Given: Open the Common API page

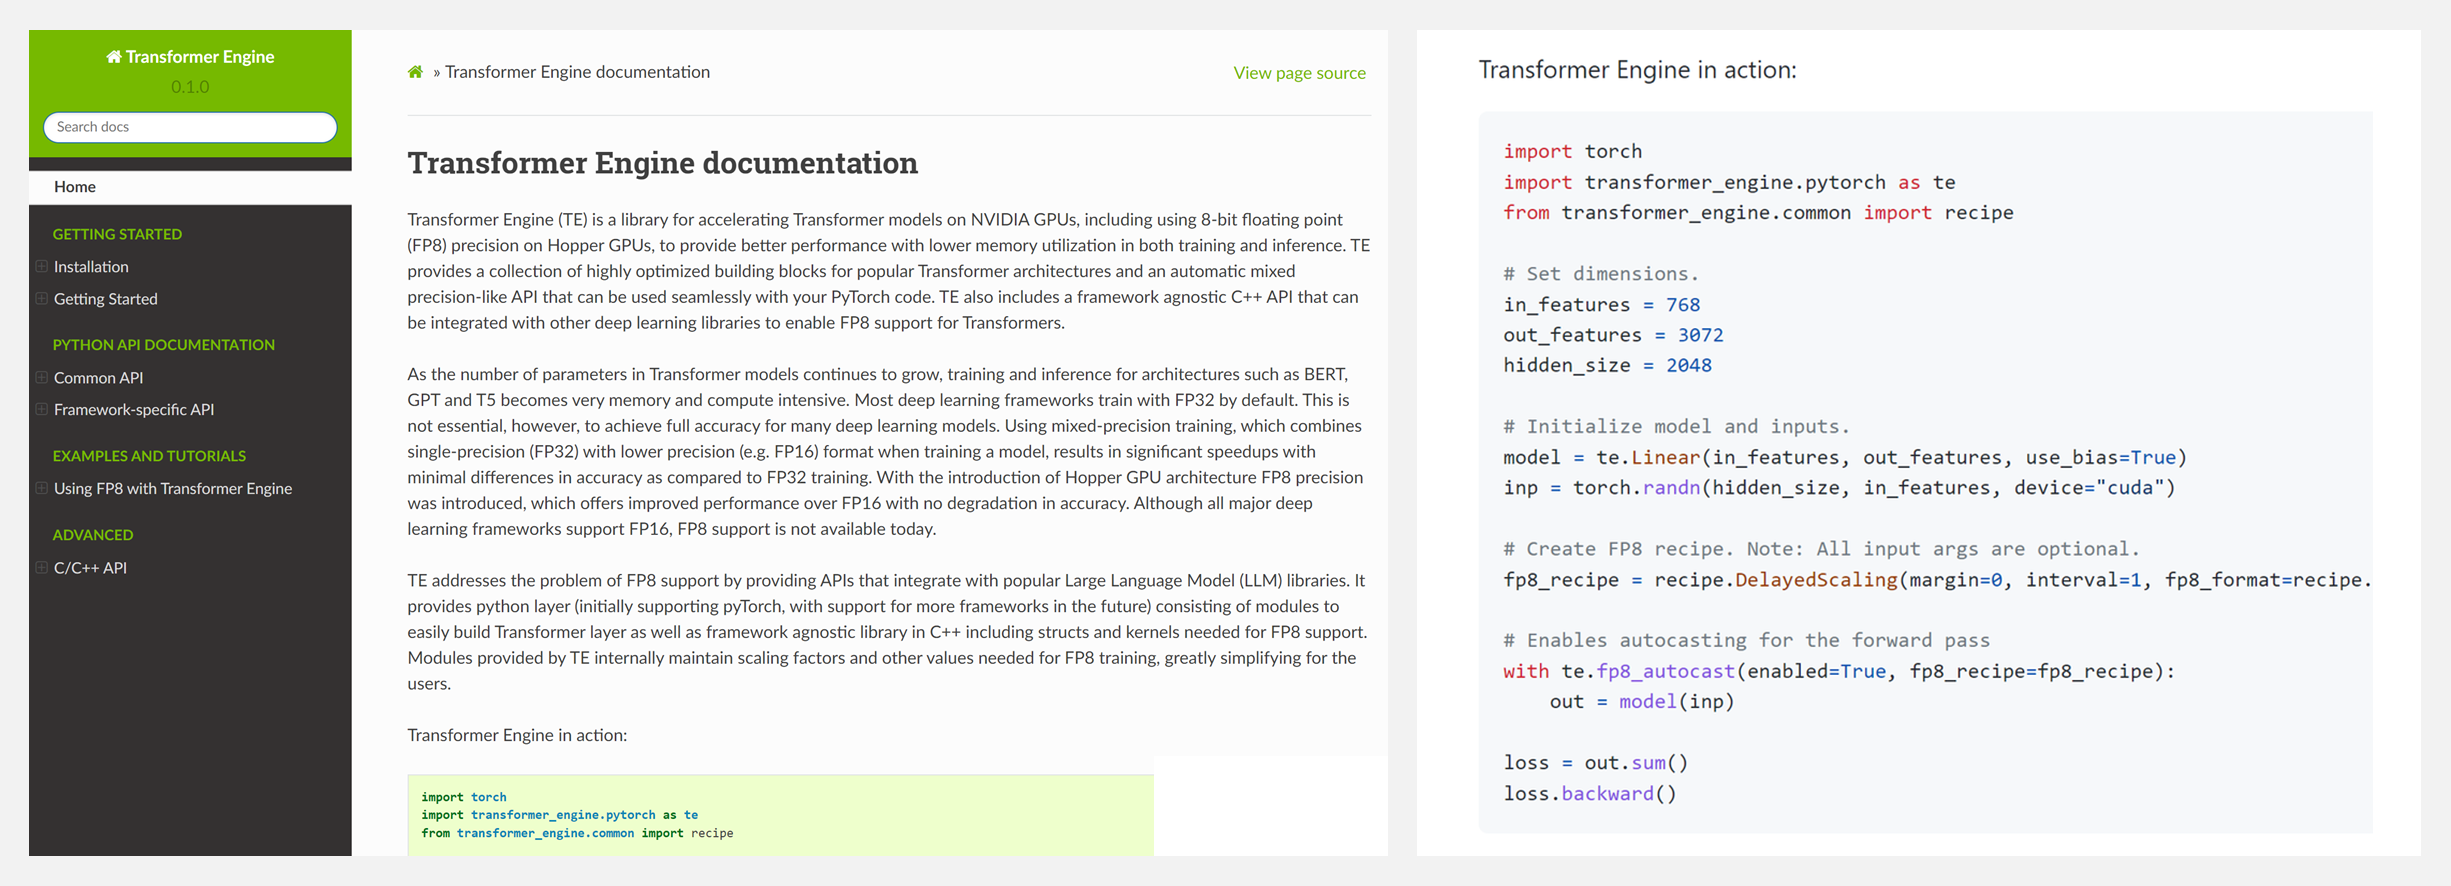Looking at the screenshot, I should click(98, 378).
